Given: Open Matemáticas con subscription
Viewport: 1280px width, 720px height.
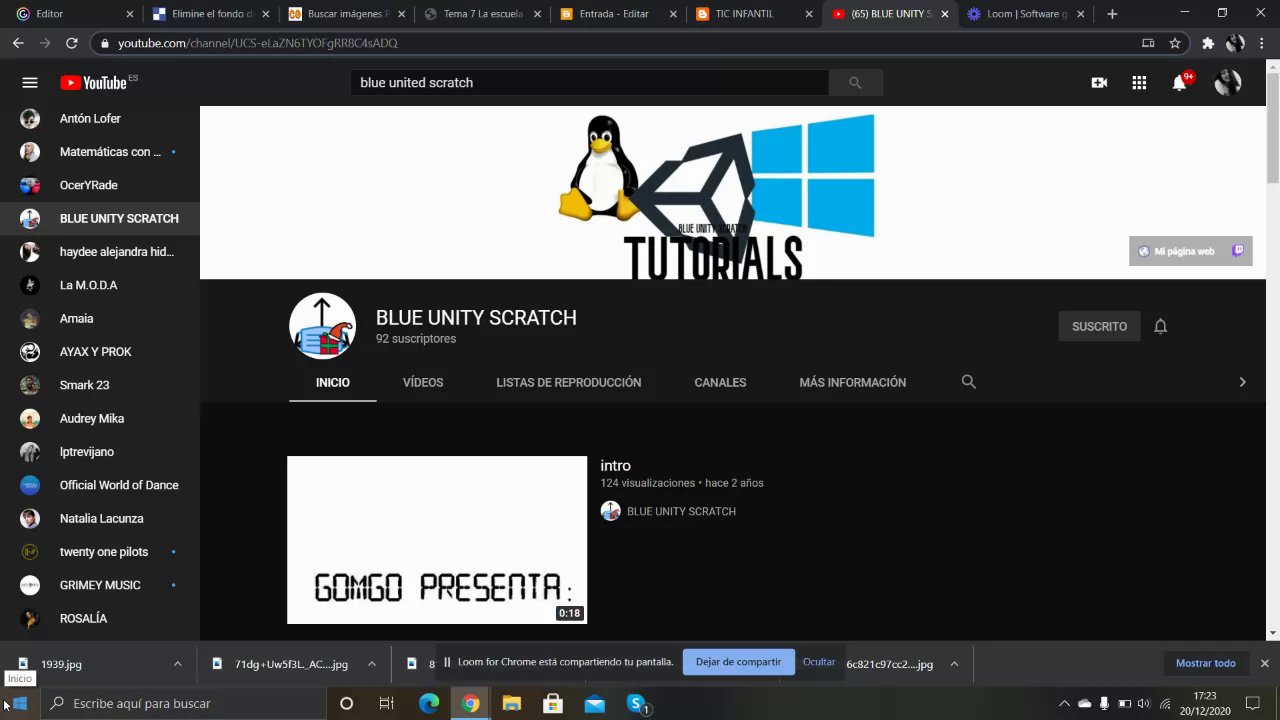Looking at the screenshot, I should (x=100, y=152).
